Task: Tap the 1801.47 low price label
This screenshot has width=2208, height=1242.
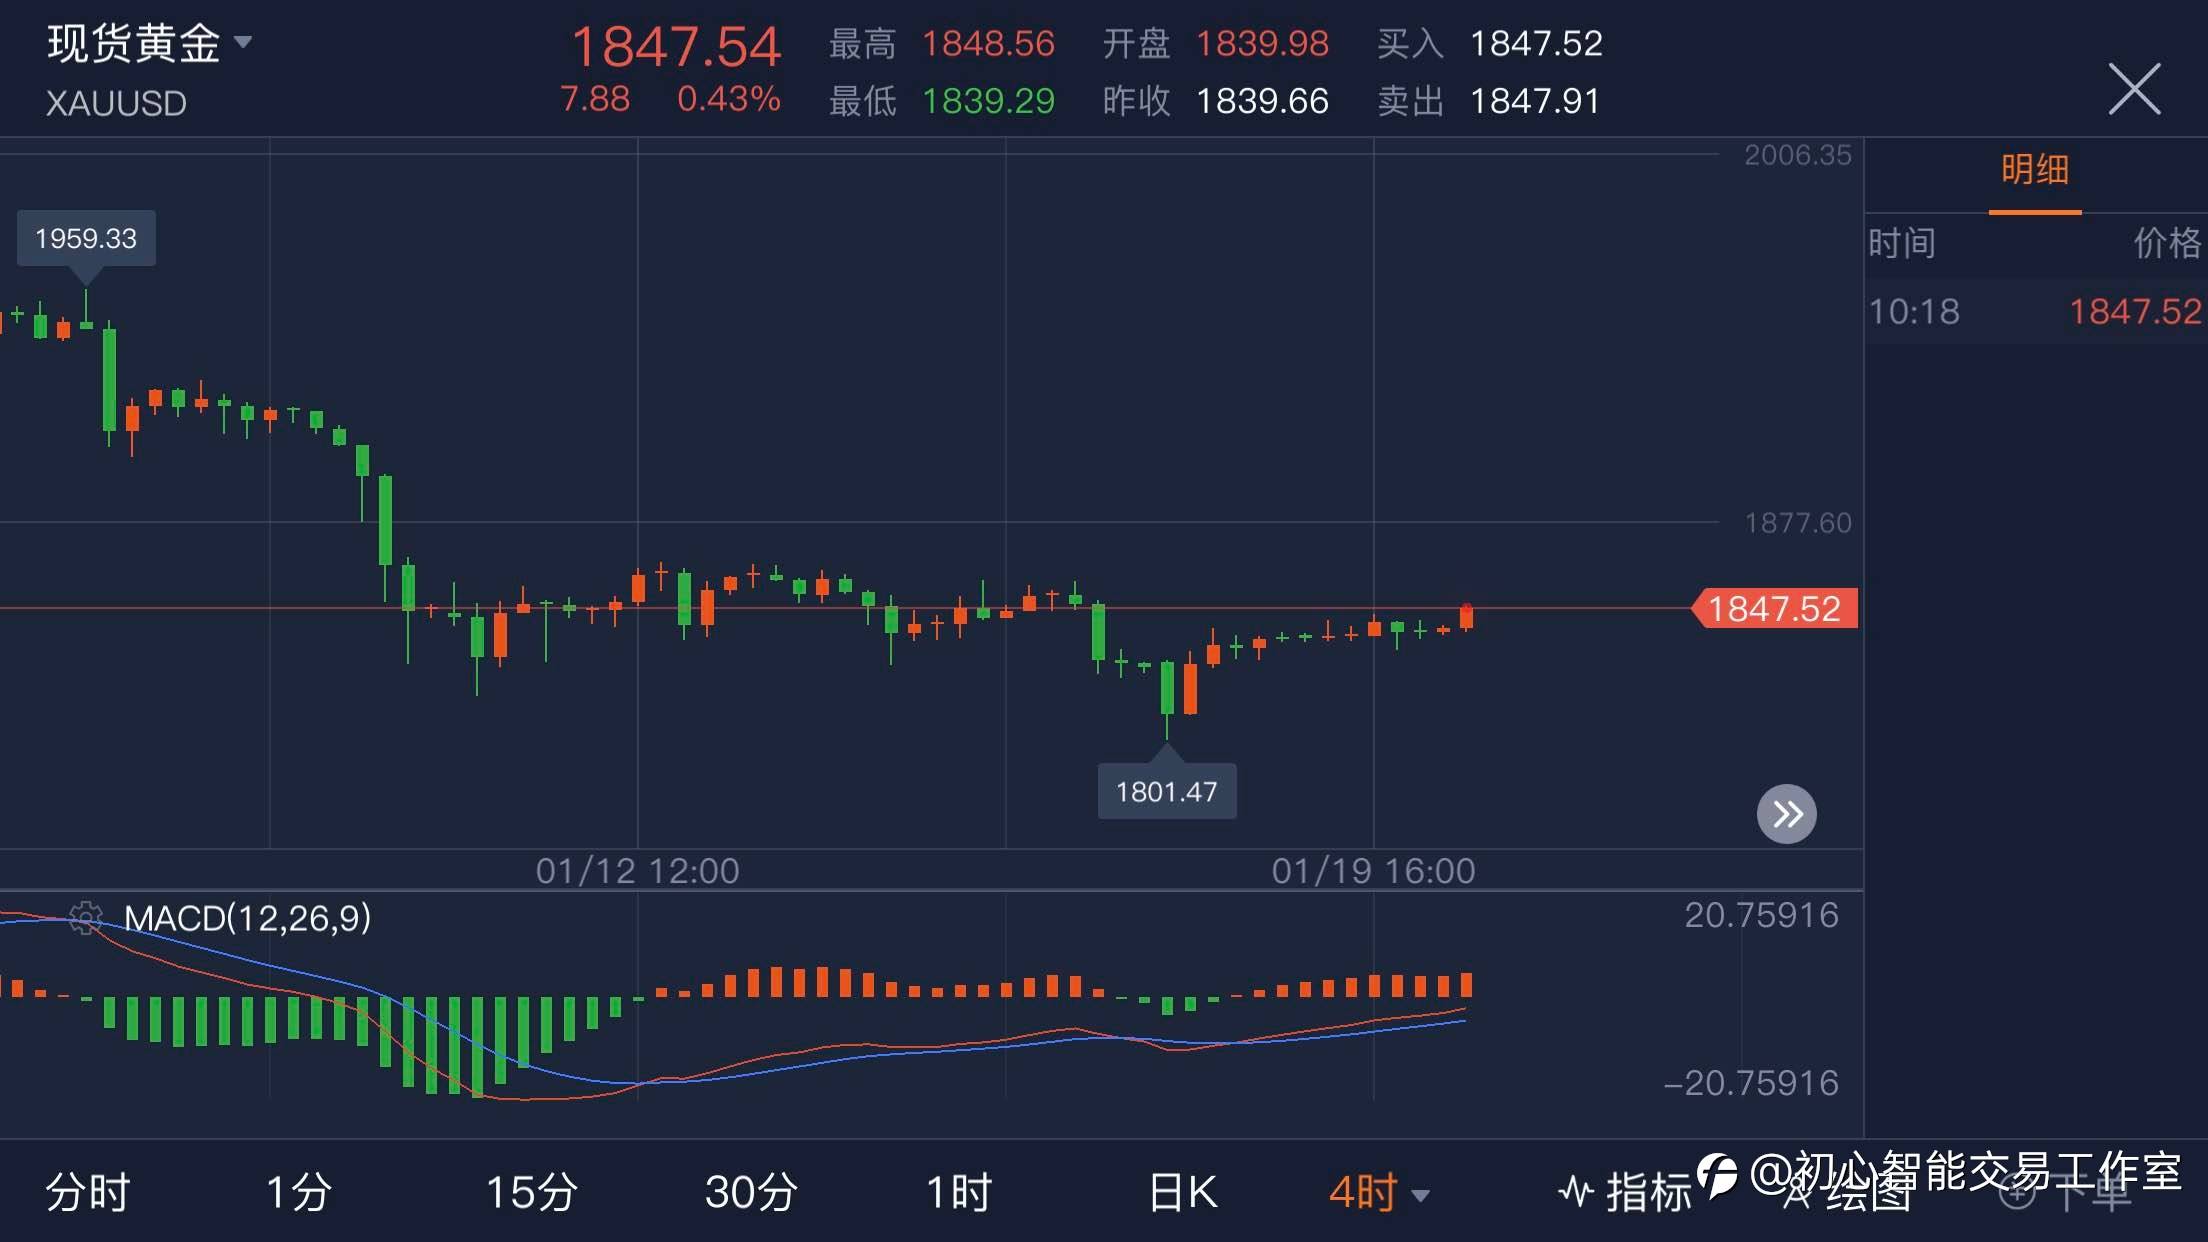Action: (x=1166, y=791)
